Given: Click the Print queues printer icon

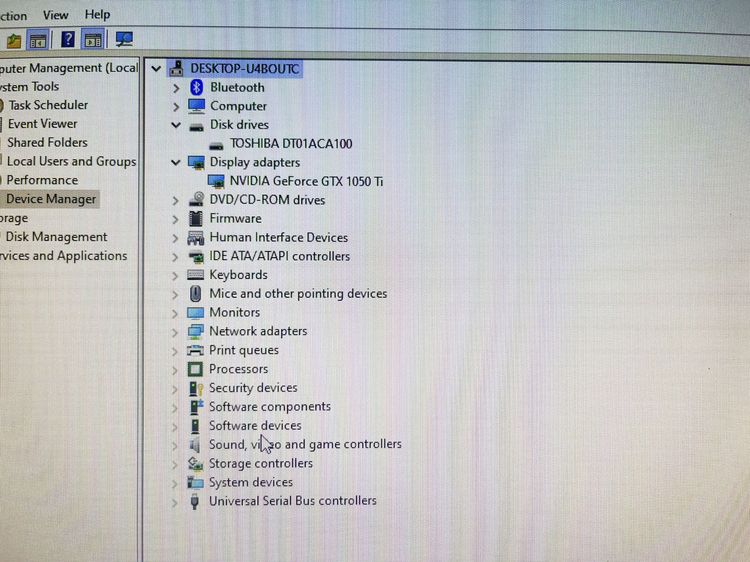Looking at the screenshot, I should click(195, 351).
